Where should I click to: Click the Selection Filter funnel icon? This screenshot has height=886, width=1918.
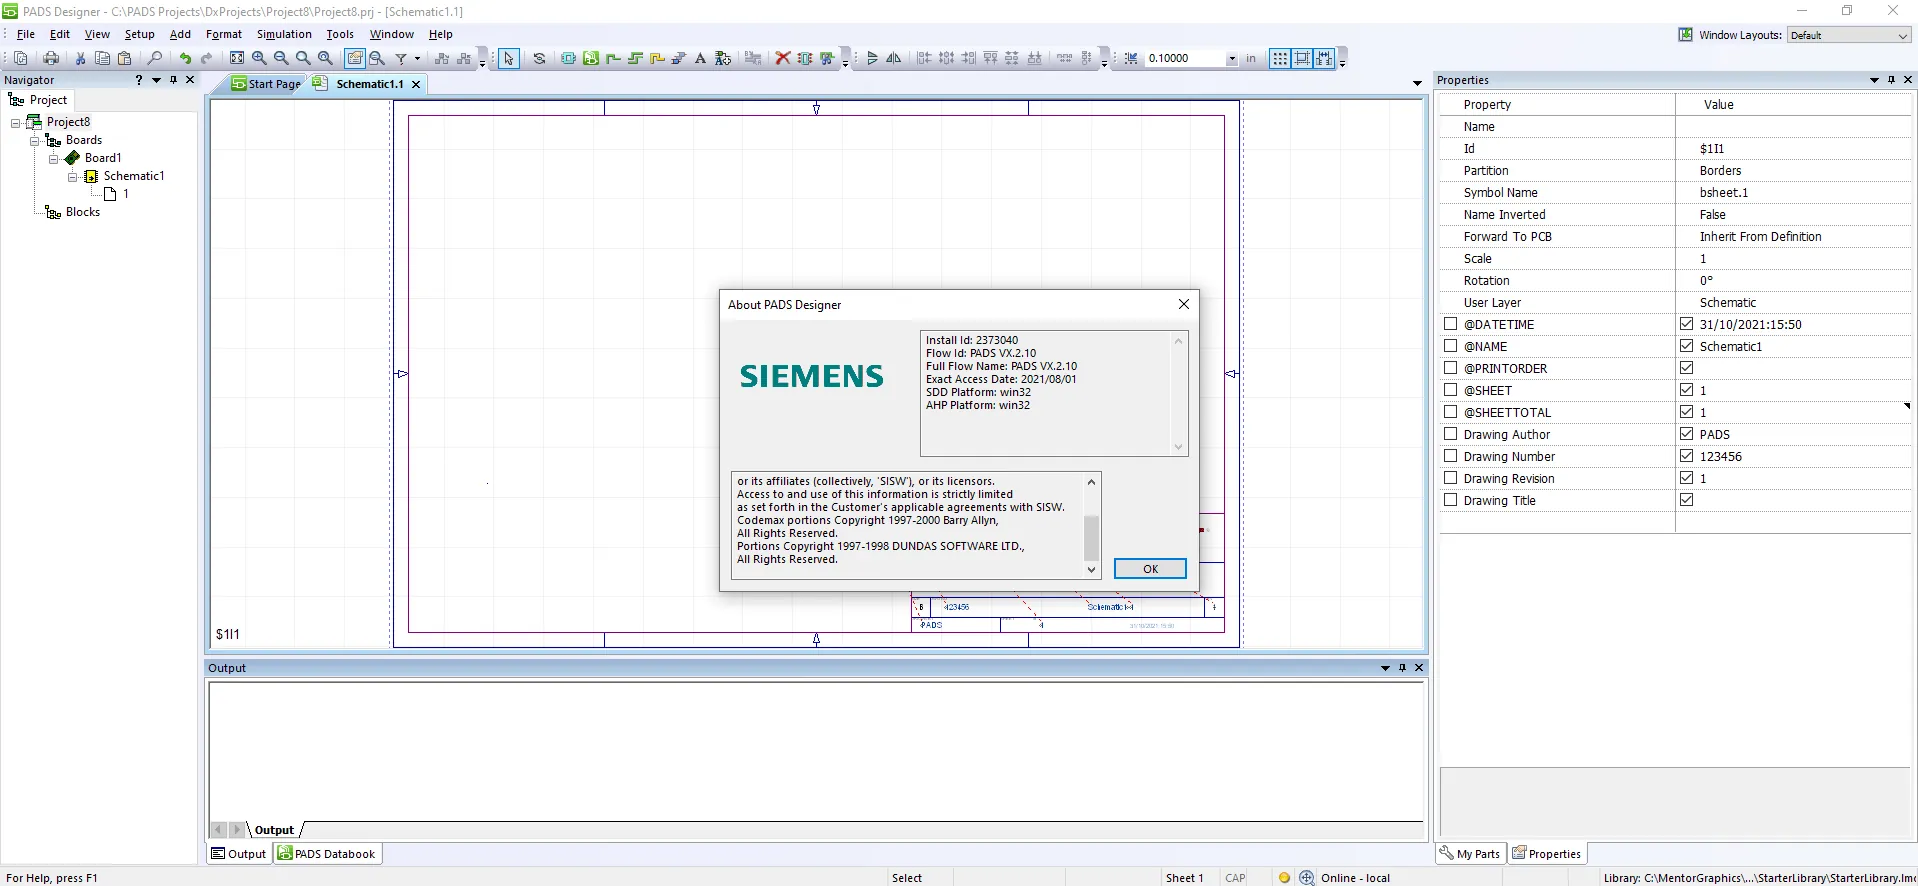[x=401, y=58]
